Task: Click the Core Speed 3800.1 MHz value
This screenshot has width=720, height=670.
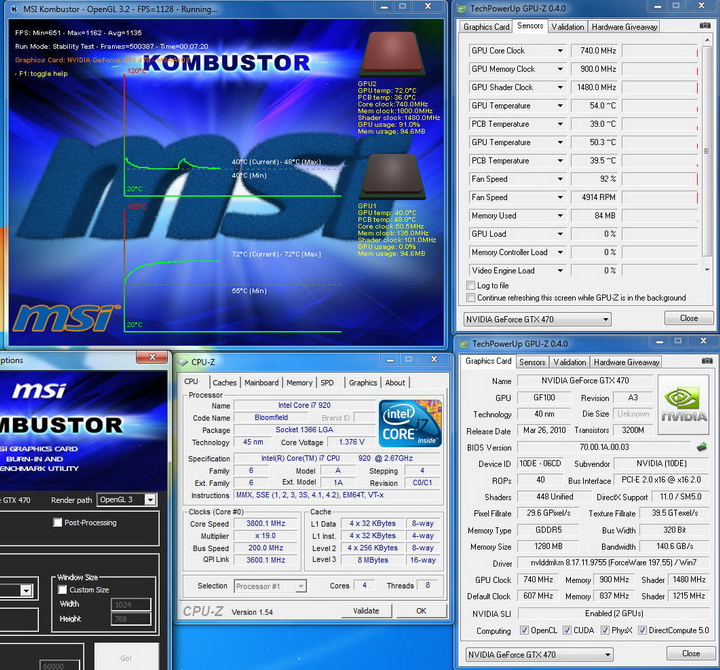Action: tap(265, 524)
